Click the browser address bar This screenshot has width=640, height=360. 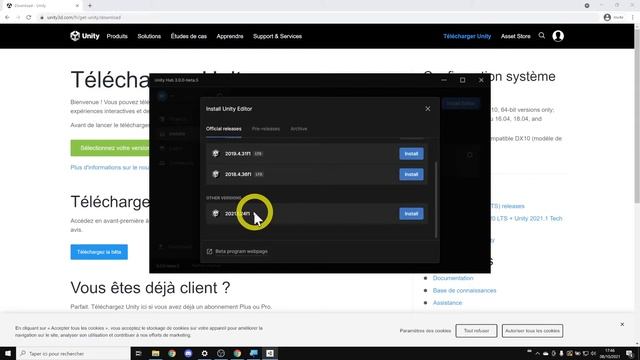coord(318,18)
